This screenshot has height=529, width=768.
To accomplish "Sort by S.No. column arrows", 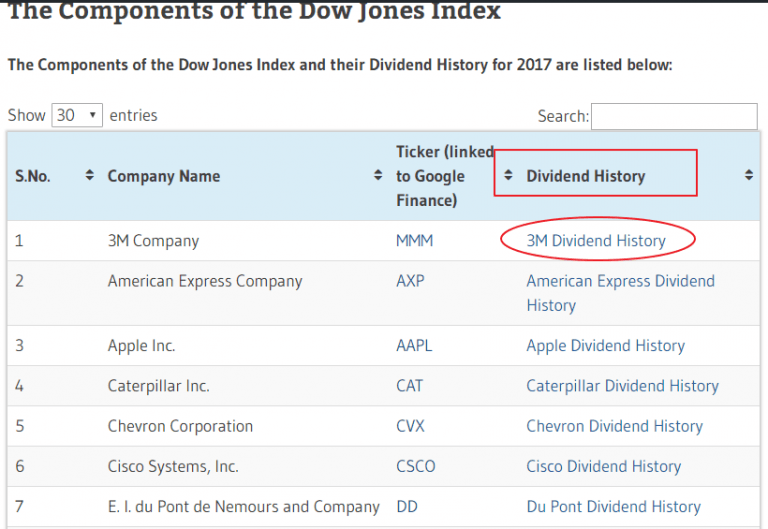I will 89,175.
